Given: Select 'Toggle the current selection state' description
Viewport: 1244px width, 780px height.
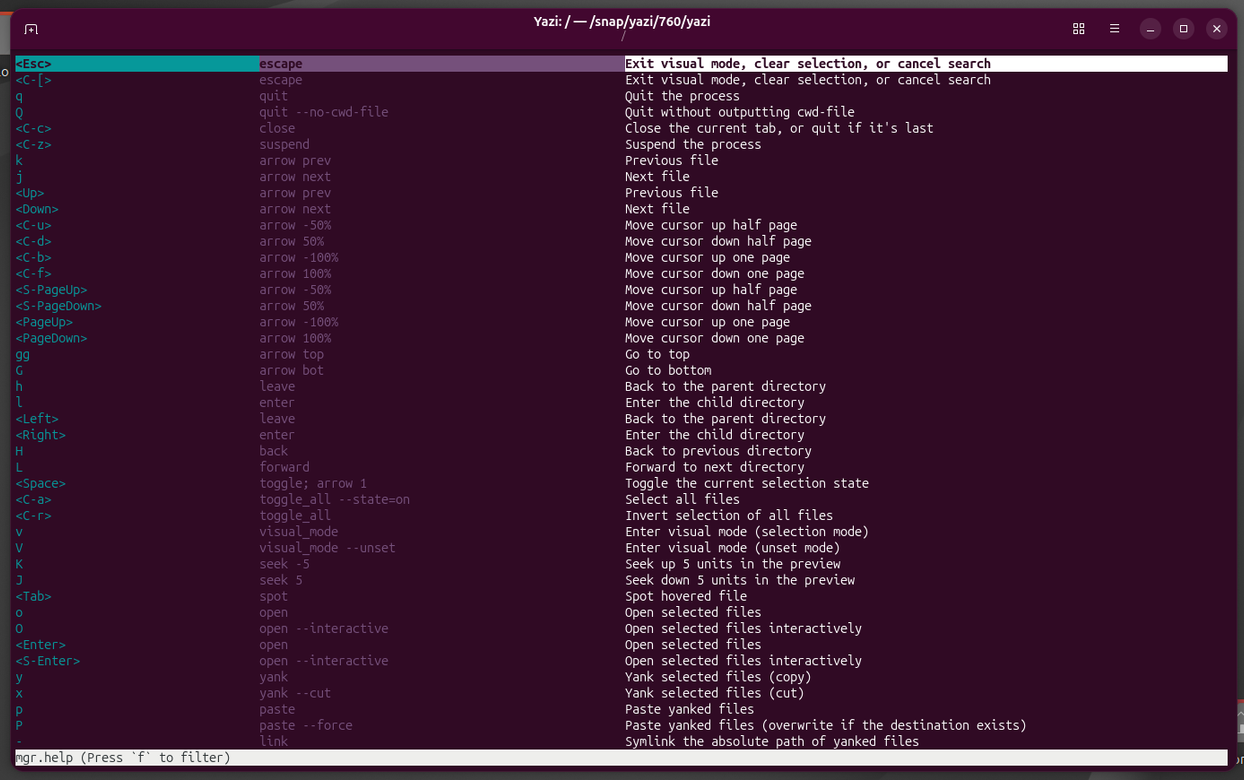Looking at the screenshot, I should [x=747, y=483].
